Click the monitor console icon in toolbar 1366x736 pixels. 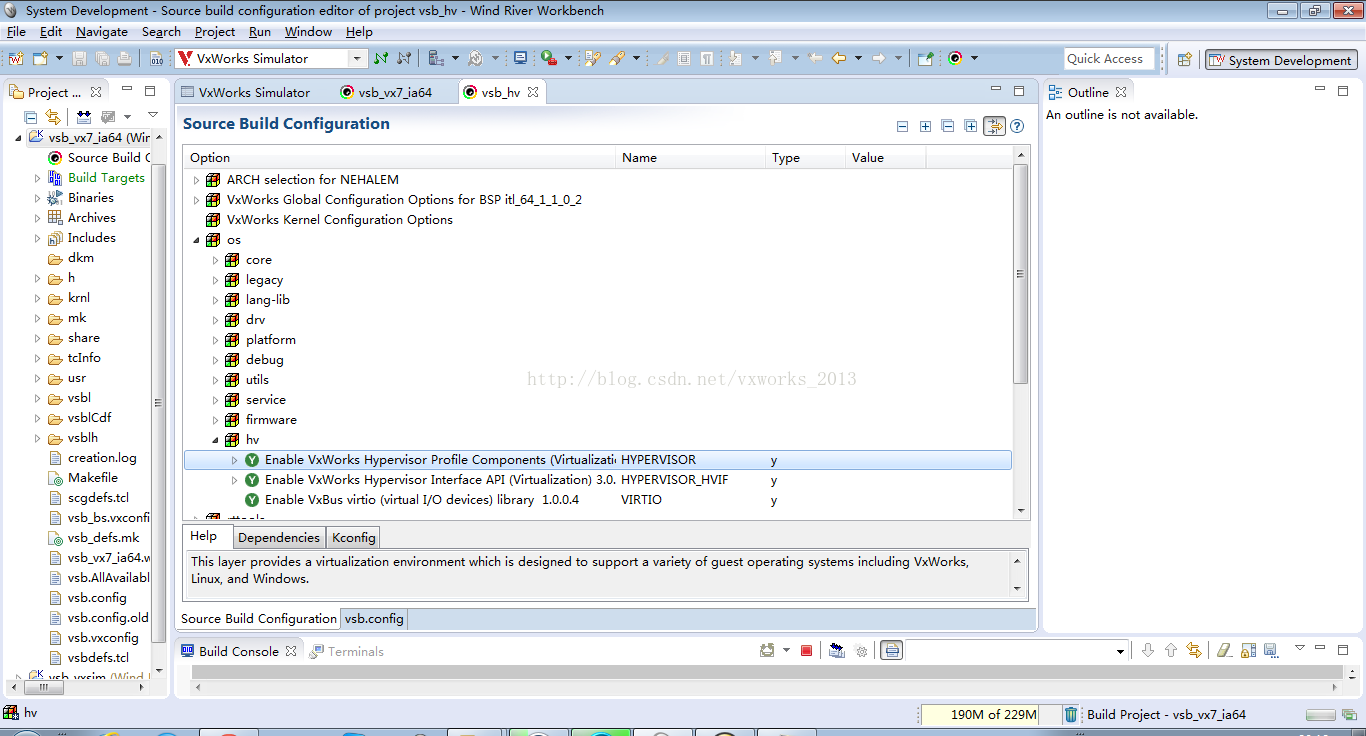click(x=520, y=59)
